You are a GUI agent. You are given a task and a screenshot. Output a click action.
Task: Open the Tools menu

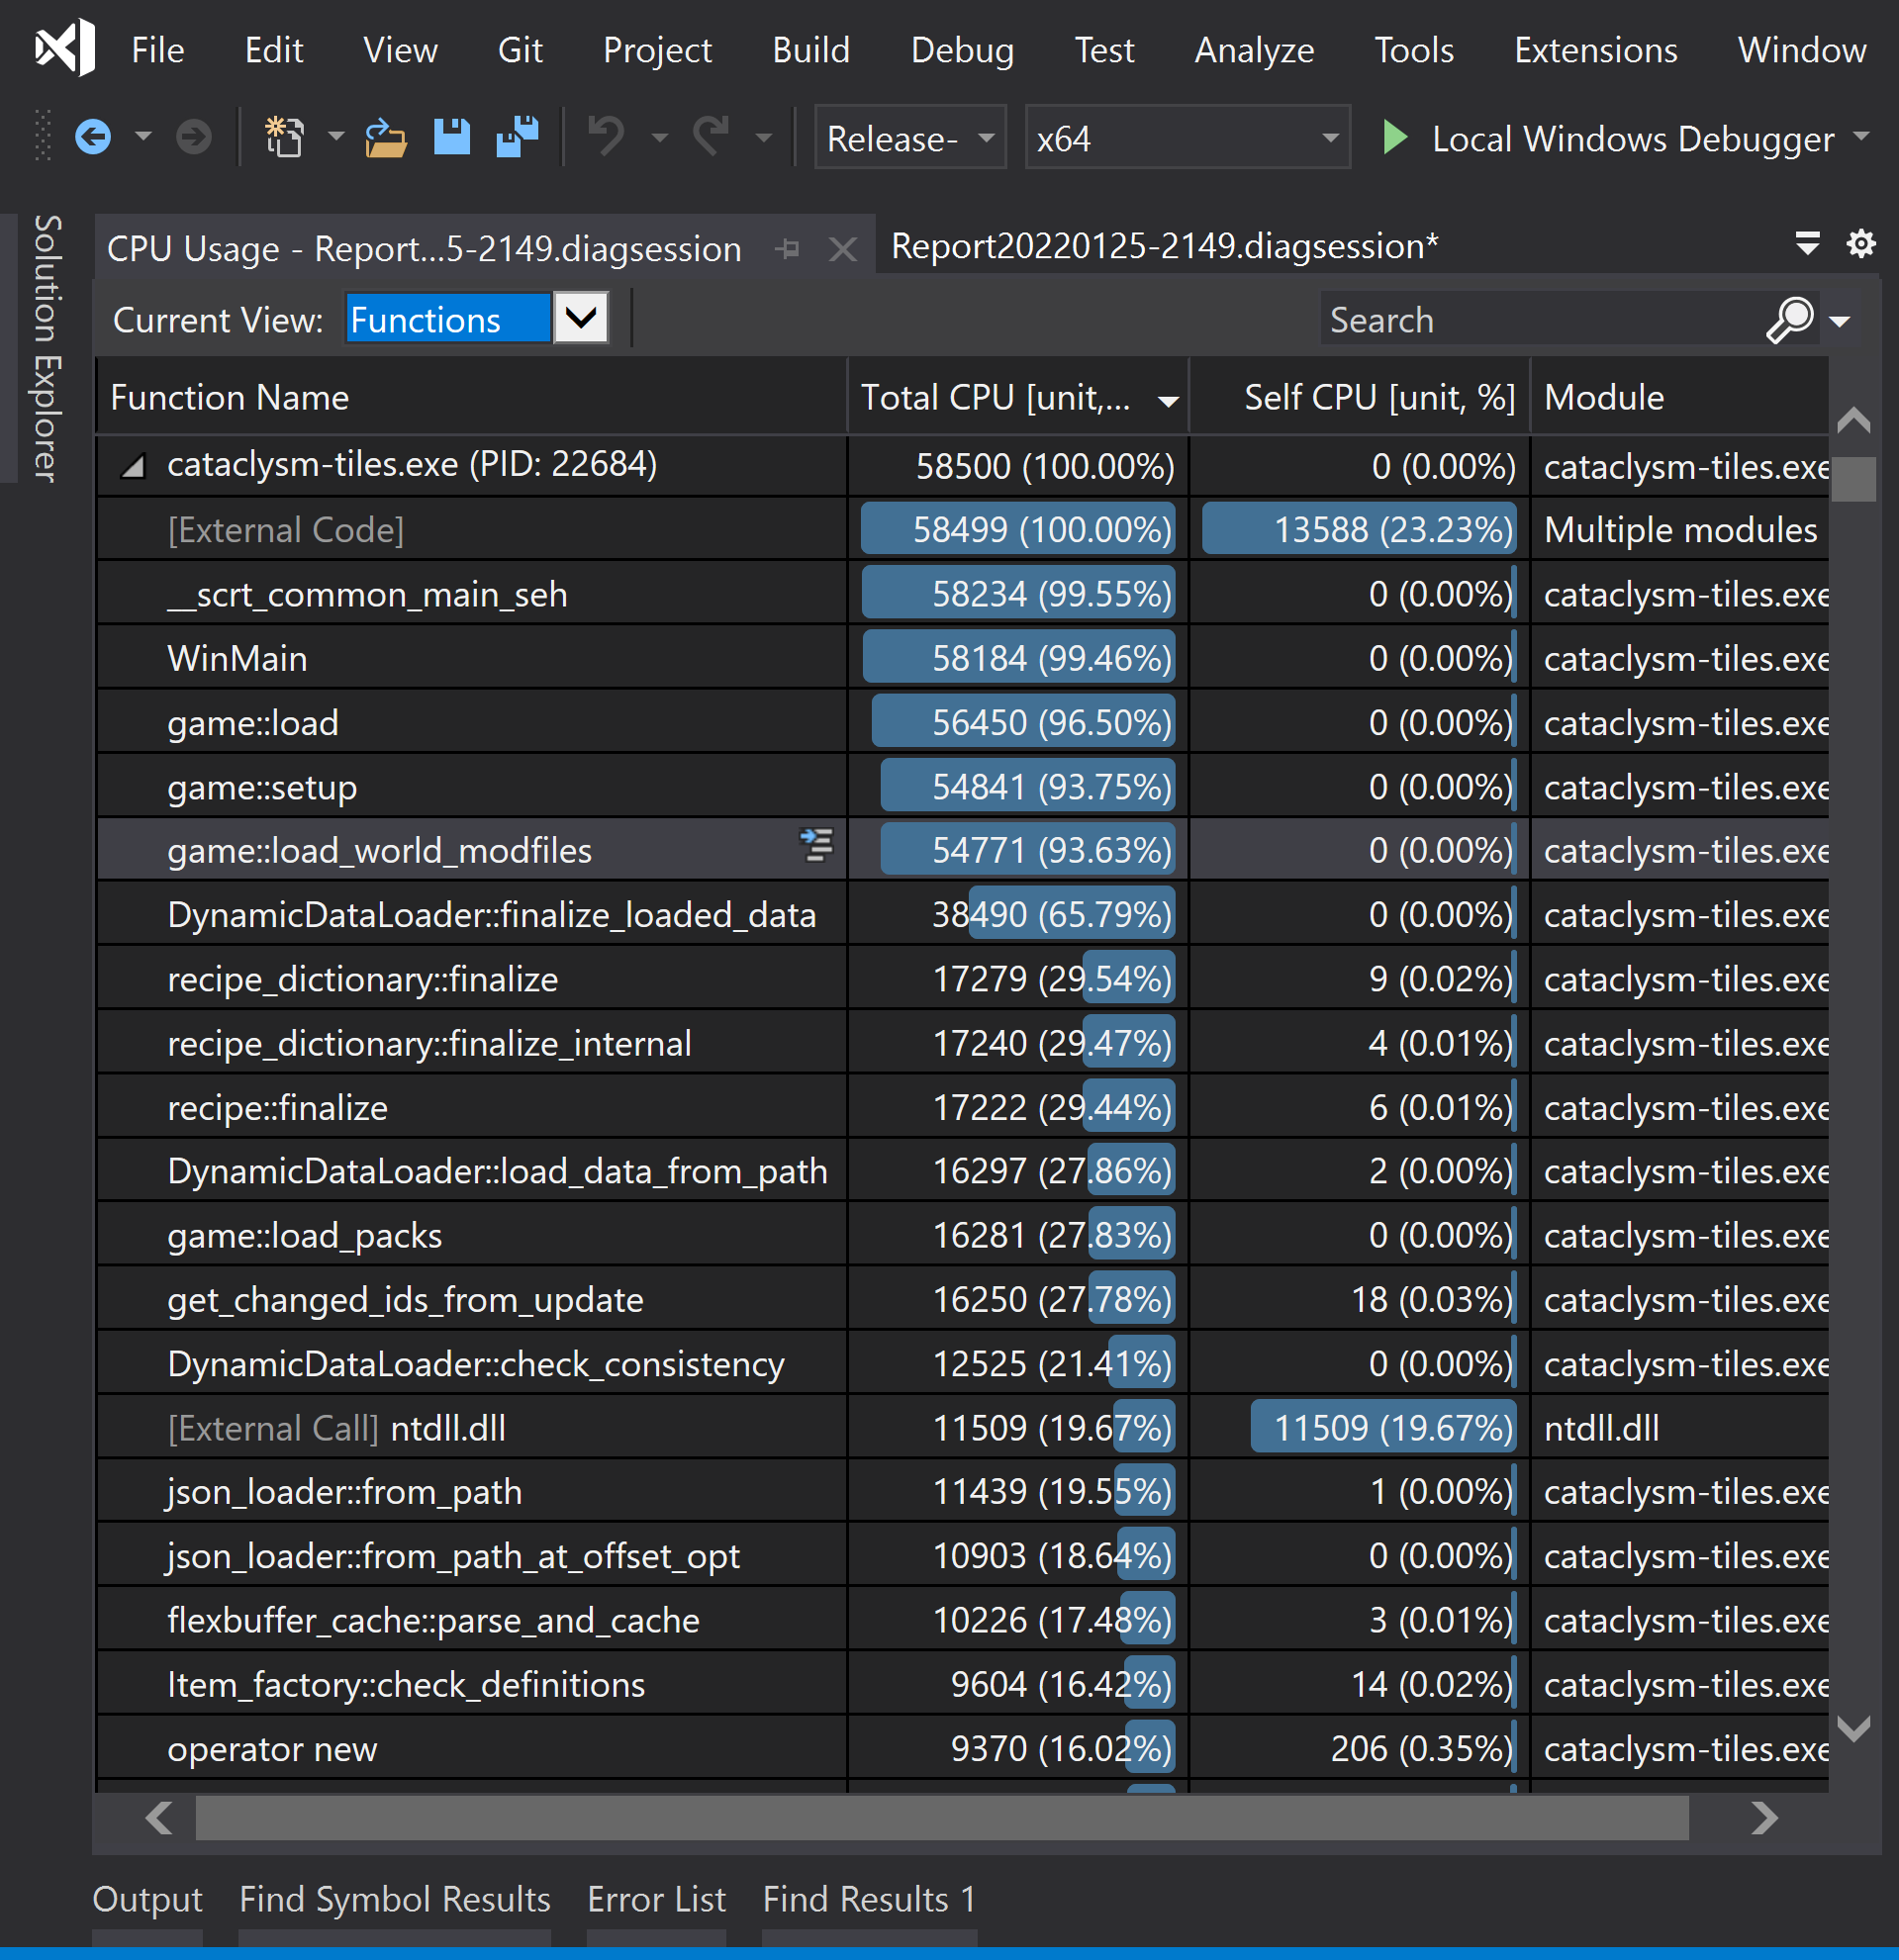tap(1413, 50)
